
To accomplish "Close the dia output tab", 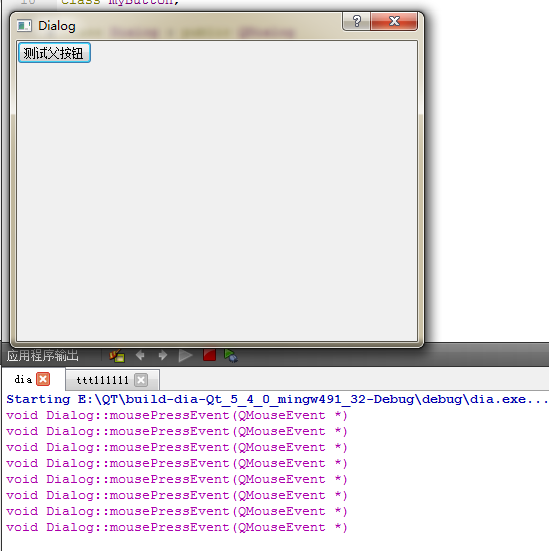I will (x=43, y=379).
